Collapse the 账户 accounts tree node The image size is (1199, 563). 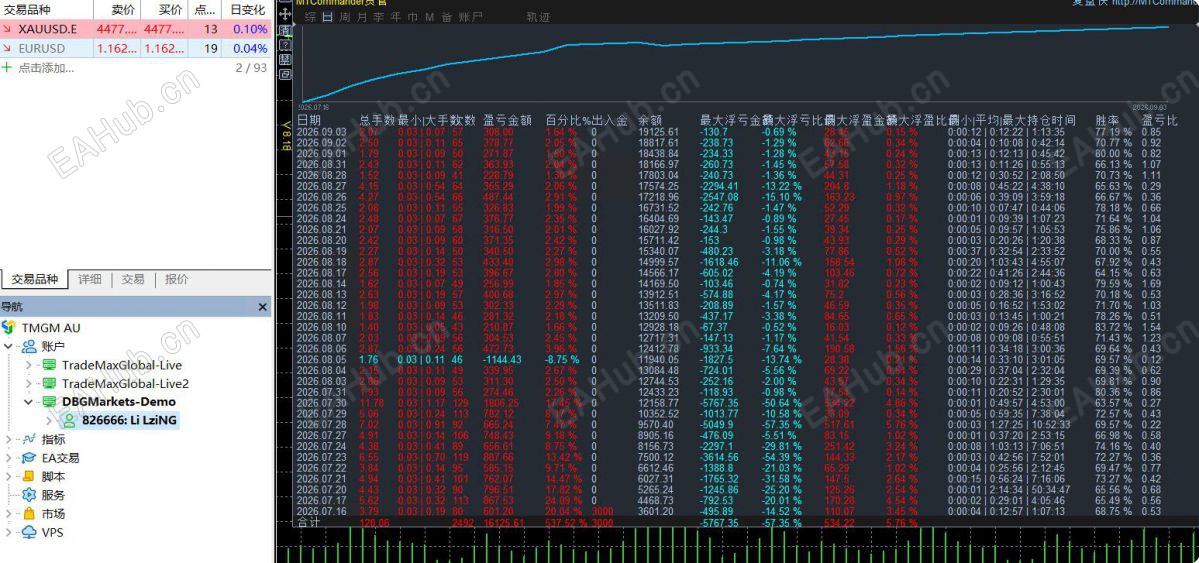(x=9, y=347)
